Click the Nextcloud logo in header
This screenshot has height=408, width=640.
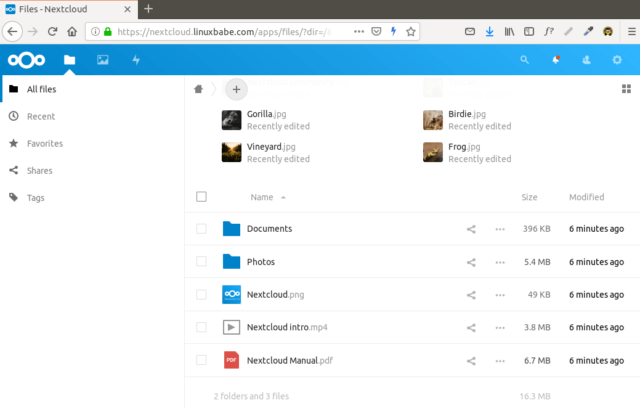coord(26,60)
